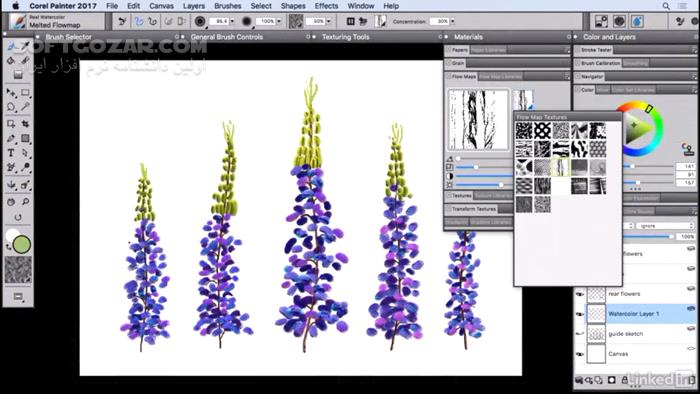Screen dimensions: 700x394
Task: Open the Canvas menu
Action: point(161,6)
